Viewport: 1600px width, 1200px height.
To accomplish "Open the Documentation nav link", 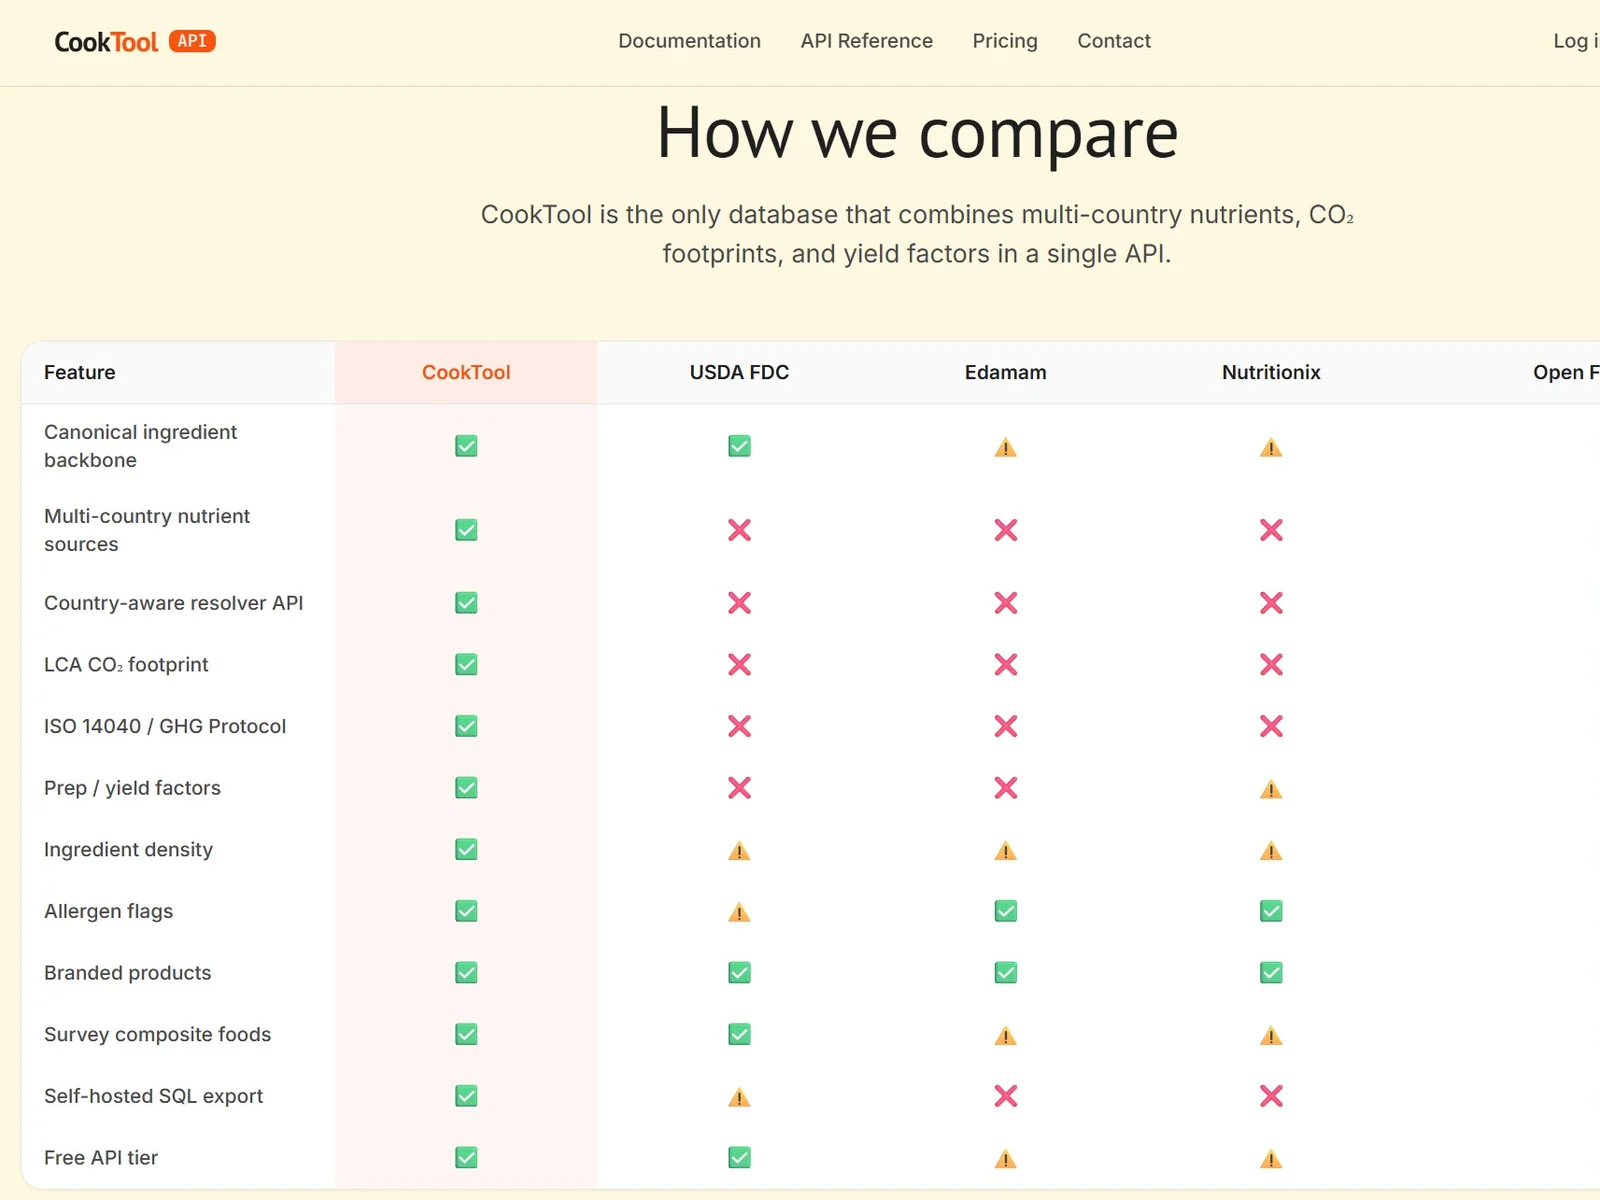I will pos(689,41).
